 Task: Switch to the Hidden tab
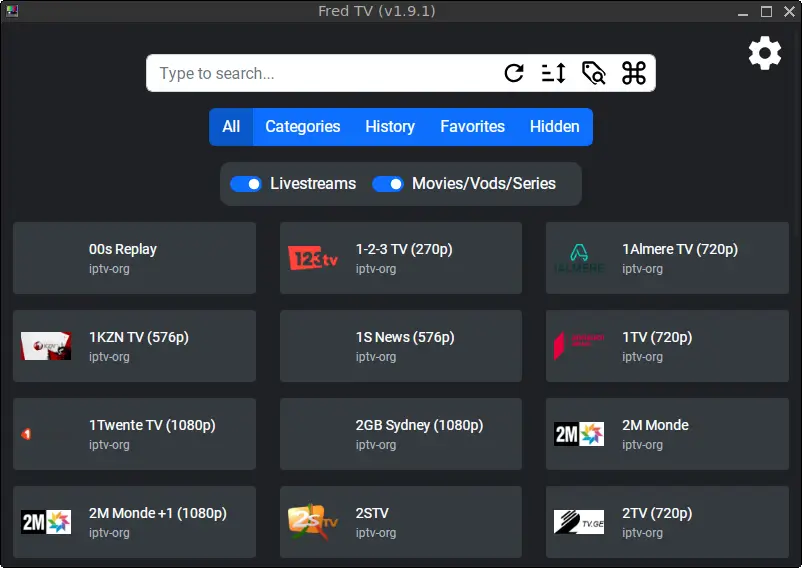click(554, 127)
